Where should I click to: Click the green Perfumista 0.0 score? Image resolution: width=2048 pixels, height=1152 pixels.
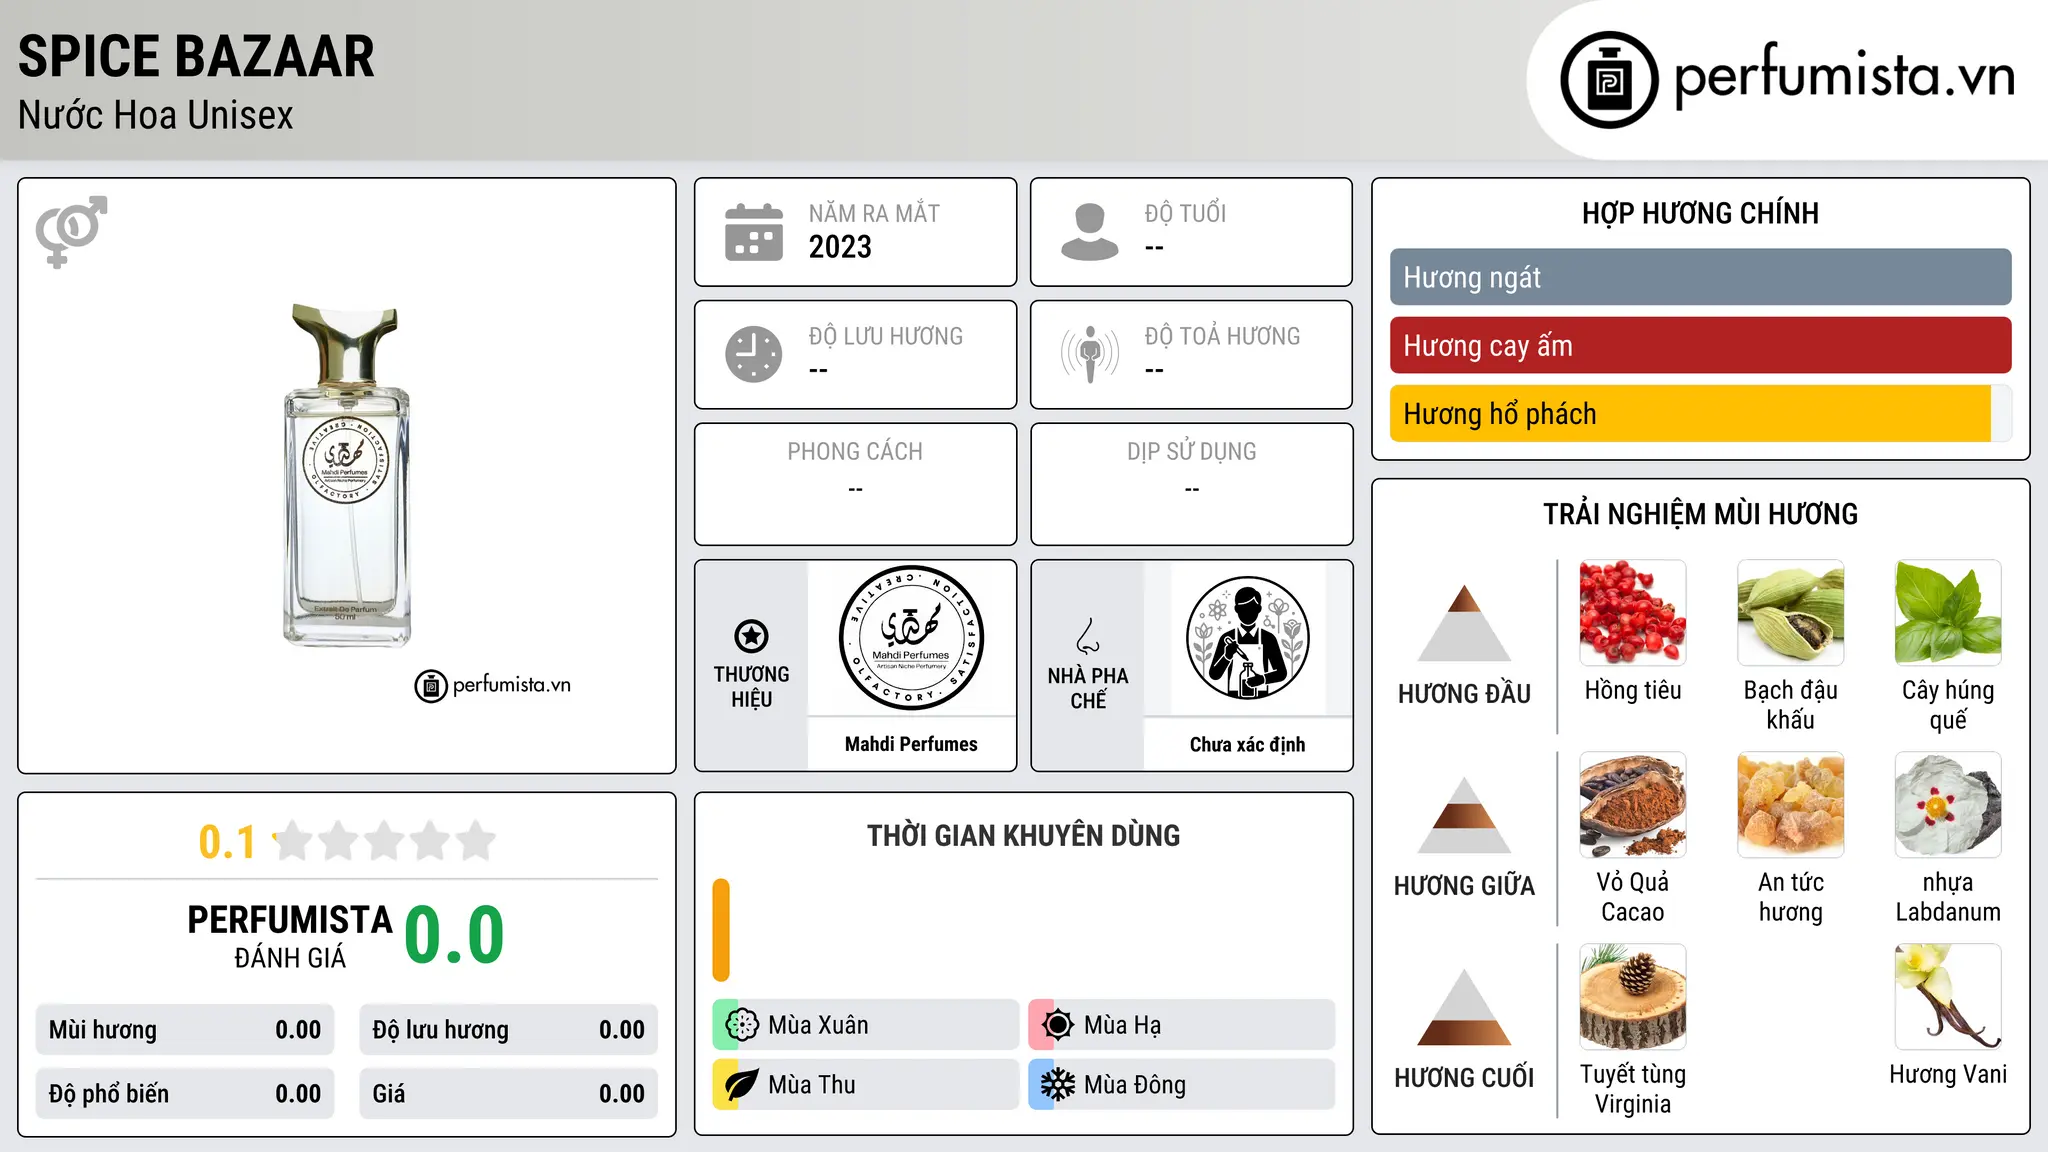tap(454, 935)
